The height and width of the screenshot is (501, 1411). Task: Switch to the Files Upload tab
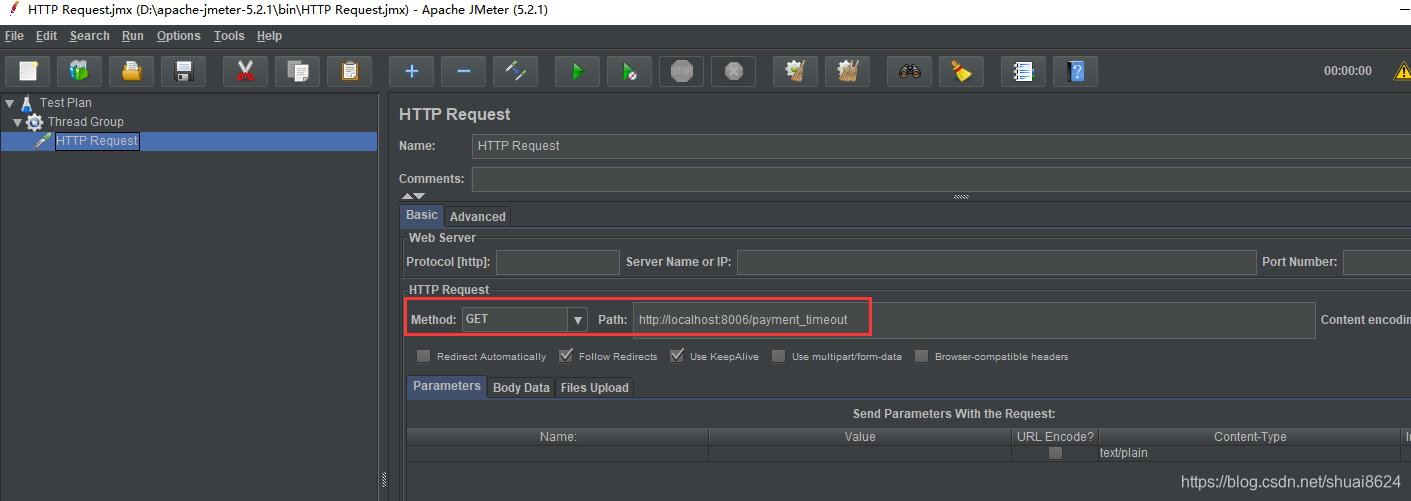coord(595,387)
